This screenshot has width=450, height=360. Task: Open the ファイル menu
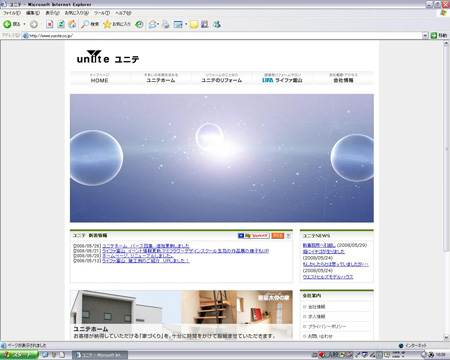point(12,13)
